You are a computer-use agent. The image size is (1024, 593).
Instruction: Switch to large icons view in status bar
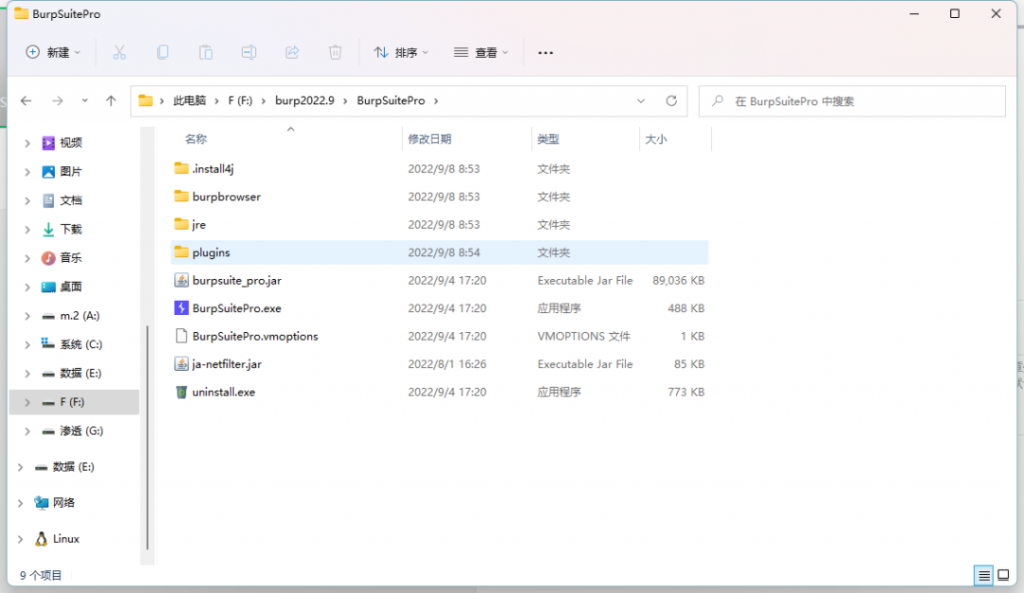coord(1004,575)
